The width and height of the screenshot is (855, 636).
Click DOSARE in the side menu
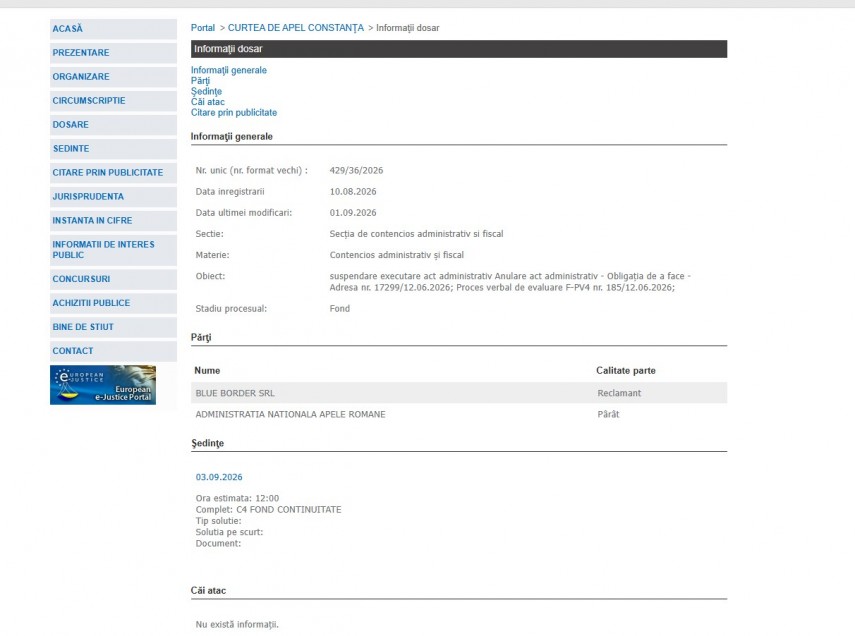[x=113, y=125]
